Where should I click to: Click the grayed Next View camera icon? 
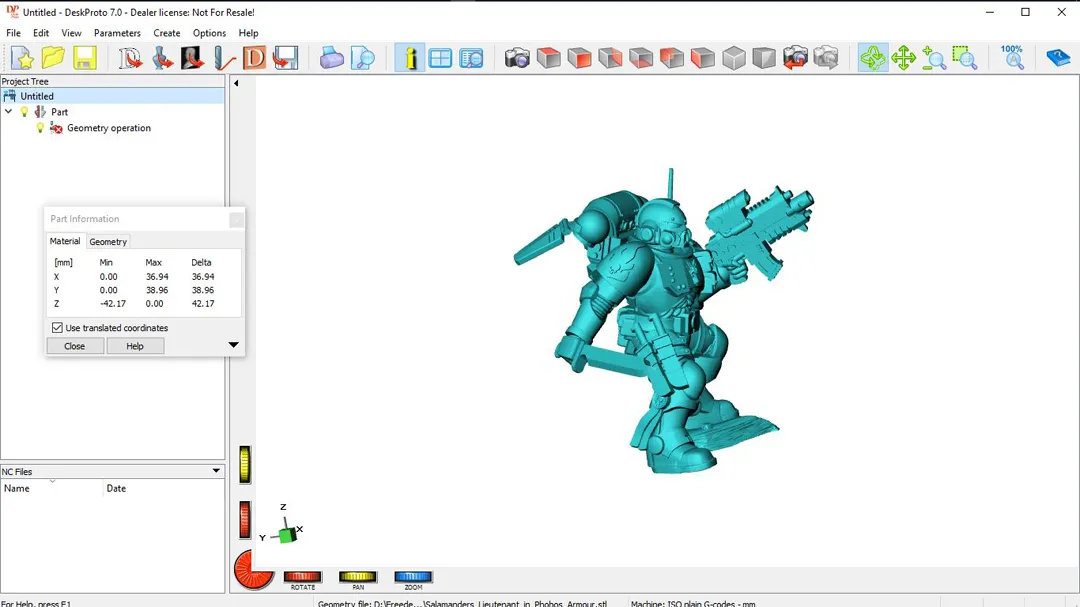tap(826, 58)
